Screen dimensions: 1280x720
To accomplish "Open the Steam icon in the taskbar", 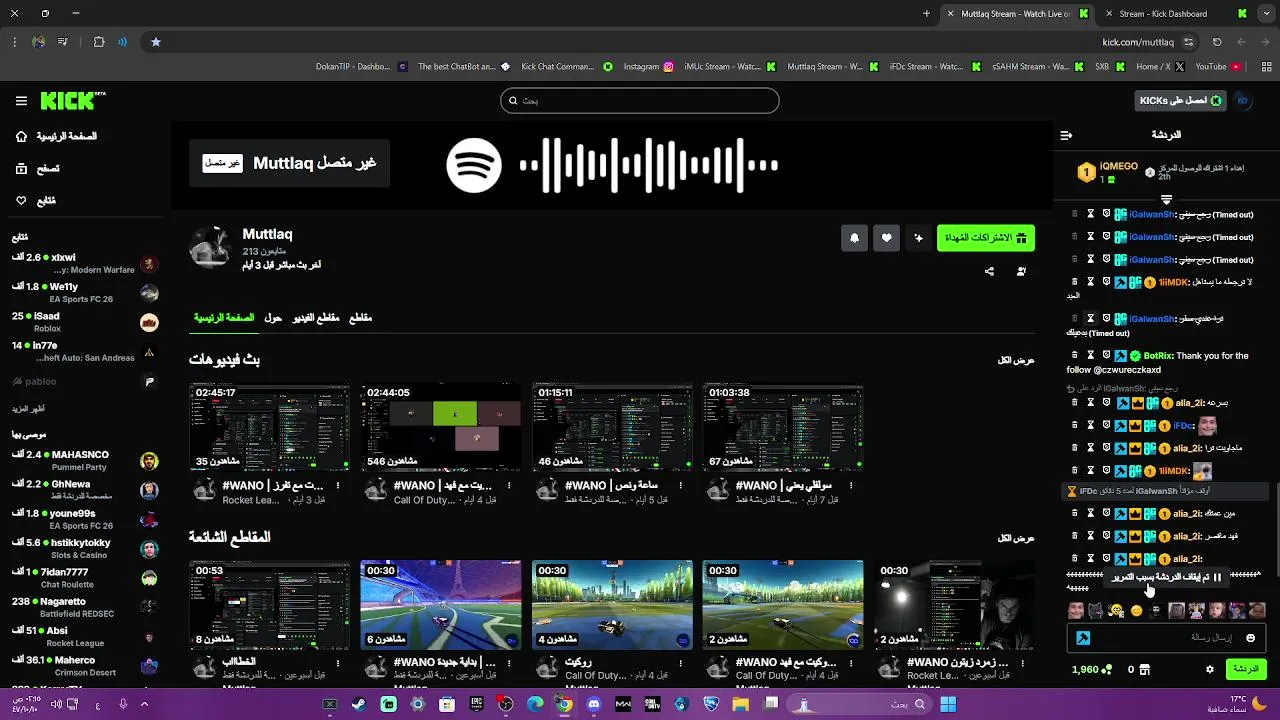I will [x=359, y=705].
